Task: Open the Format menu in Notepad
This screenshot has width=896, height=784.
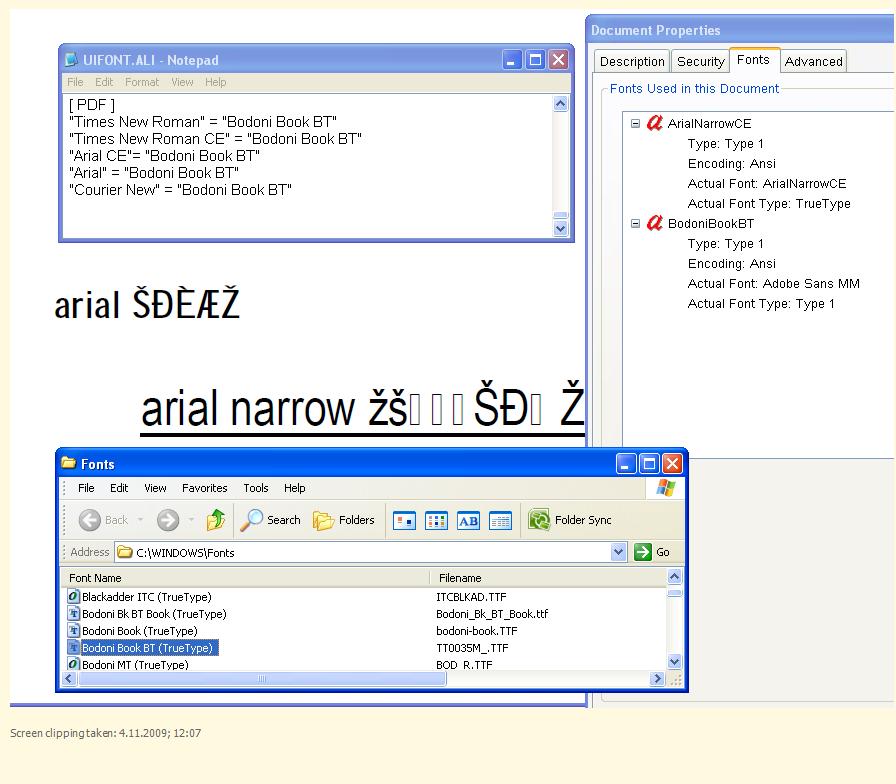Action: [x=142, y=82]
